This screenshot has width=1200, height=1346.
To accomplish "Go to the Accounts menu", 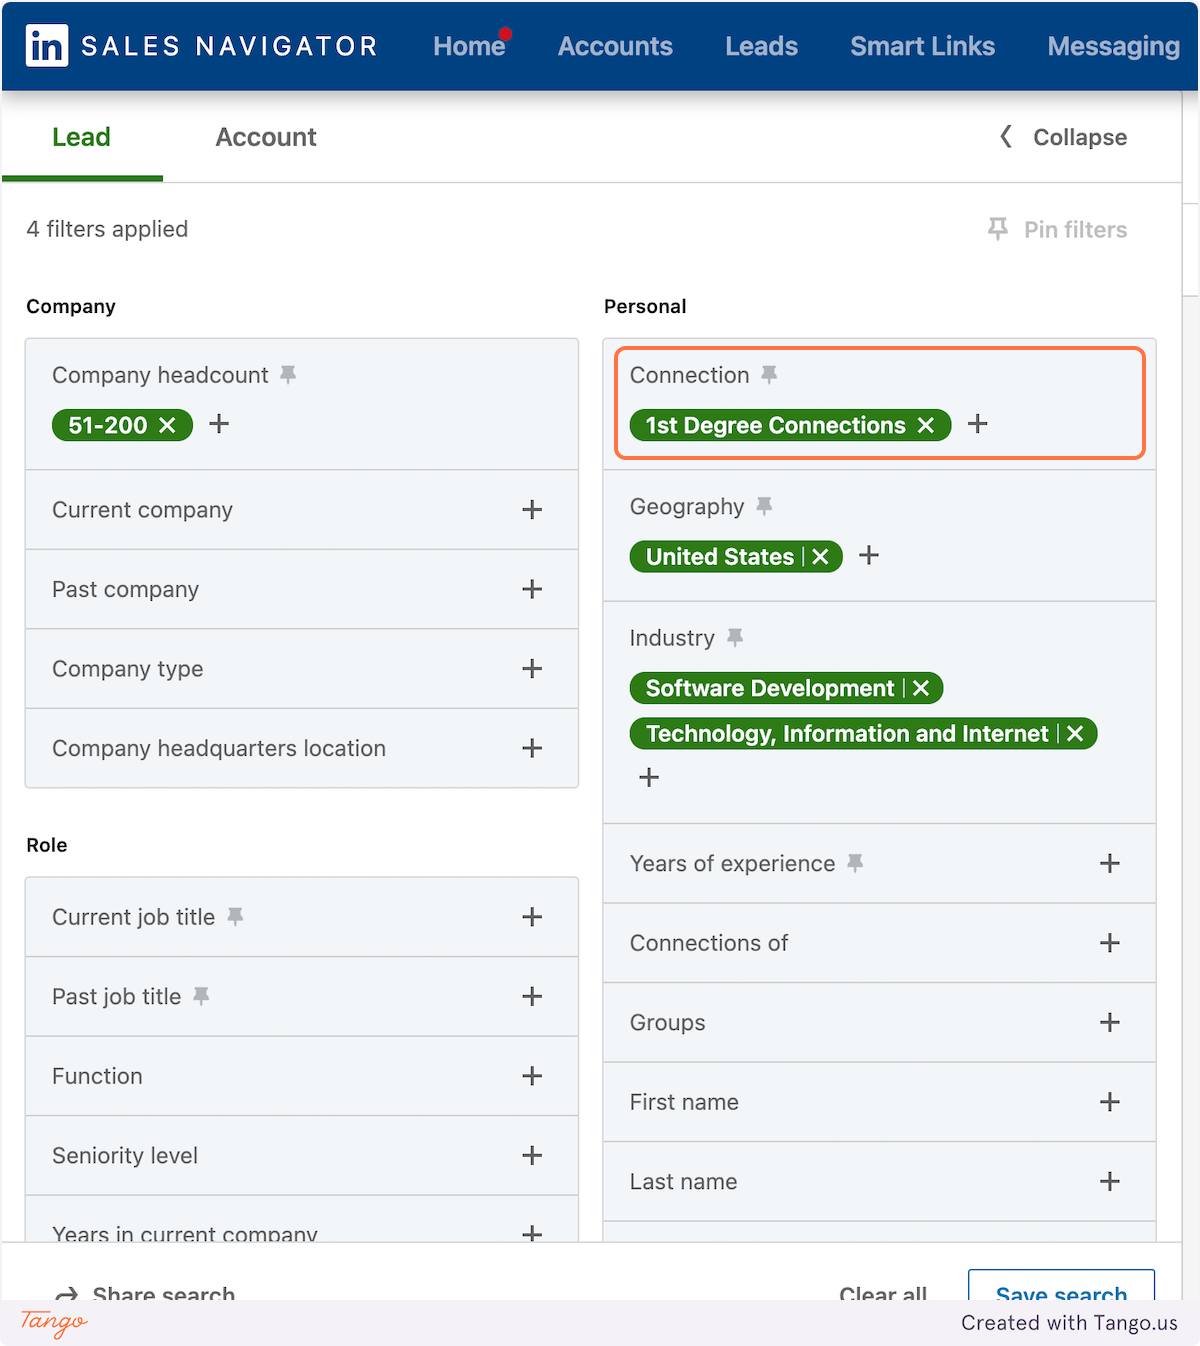I will point(615,46).
